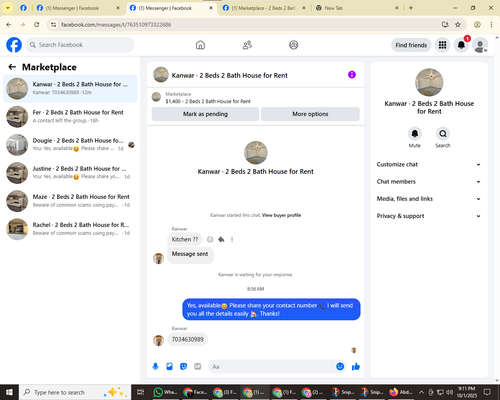
Task: Click Kanwar's message '7034630989'
Action: (x=188, y=339)
